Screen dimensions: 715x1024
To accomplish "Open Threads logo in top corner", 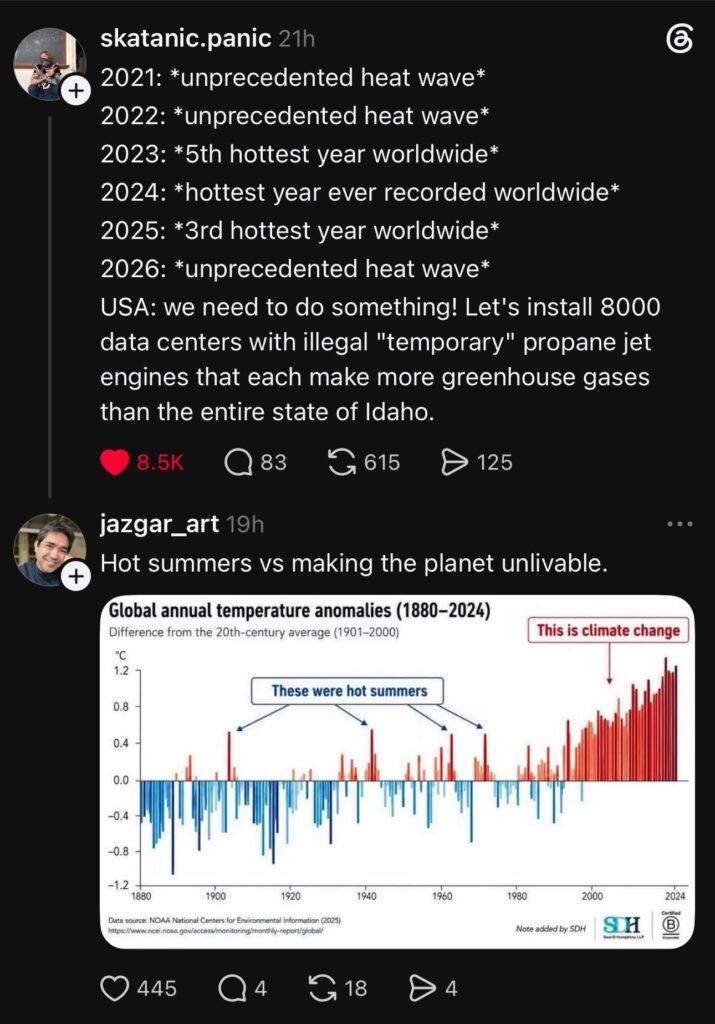I will click(679, 40).
